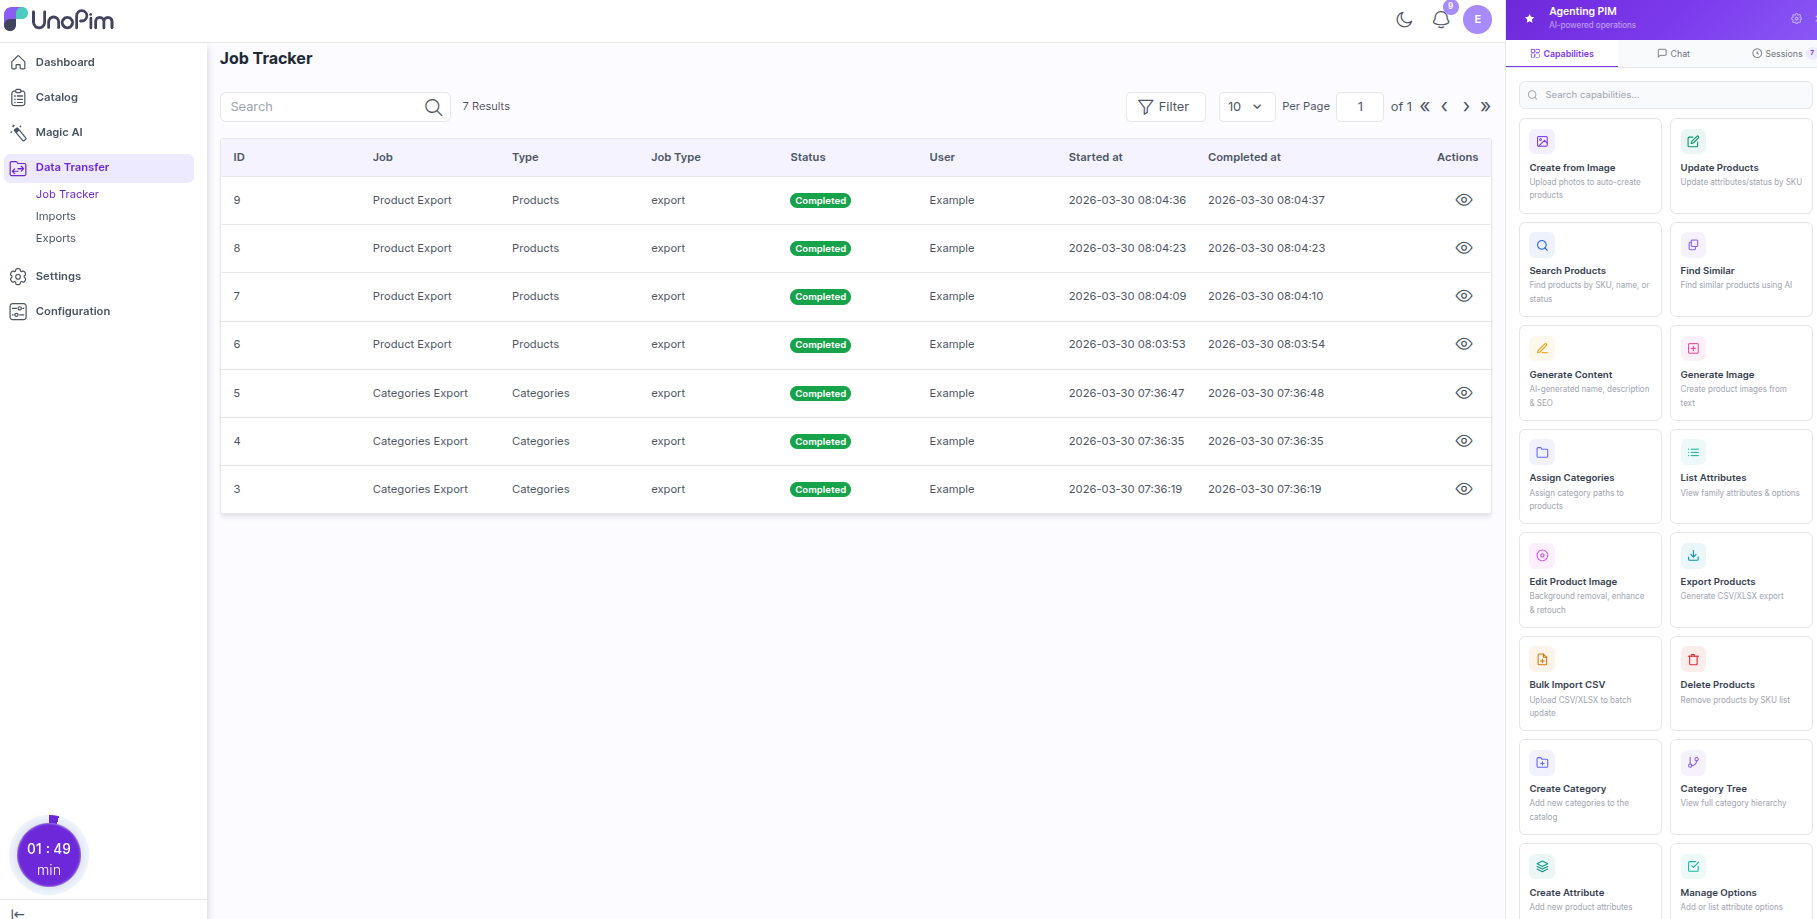Select Generate Content capability
Screen dimensions: 1817x919
tap(1590, 373)
